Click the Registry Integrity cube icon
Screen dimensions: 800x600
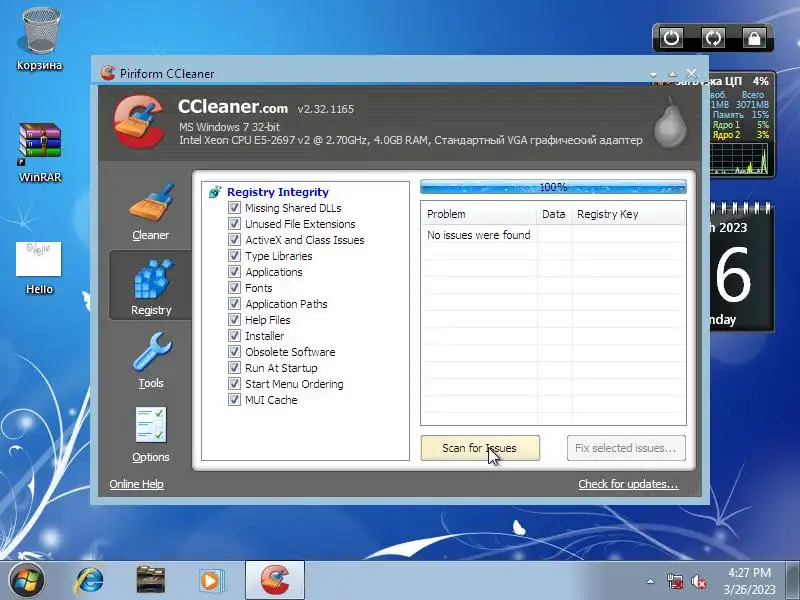coord(215,192)
